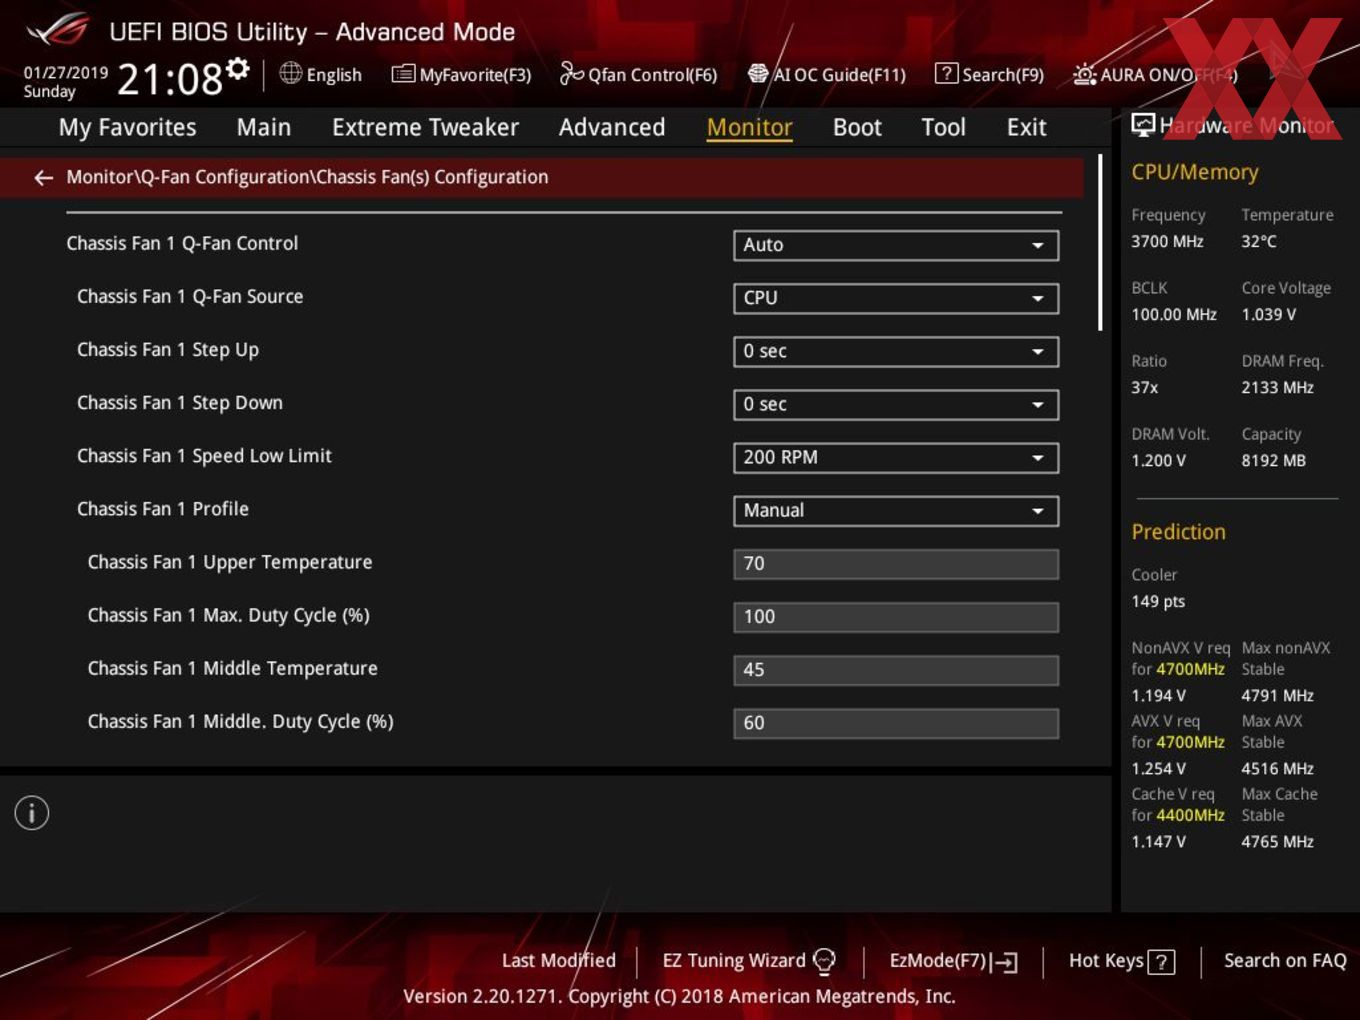Open Chassis Fan 1 Q-Fan Source dropdown
Image resolution: width=1360 pixels, height=1020 pixels.
pyautogui.click(x=896, y=298)
